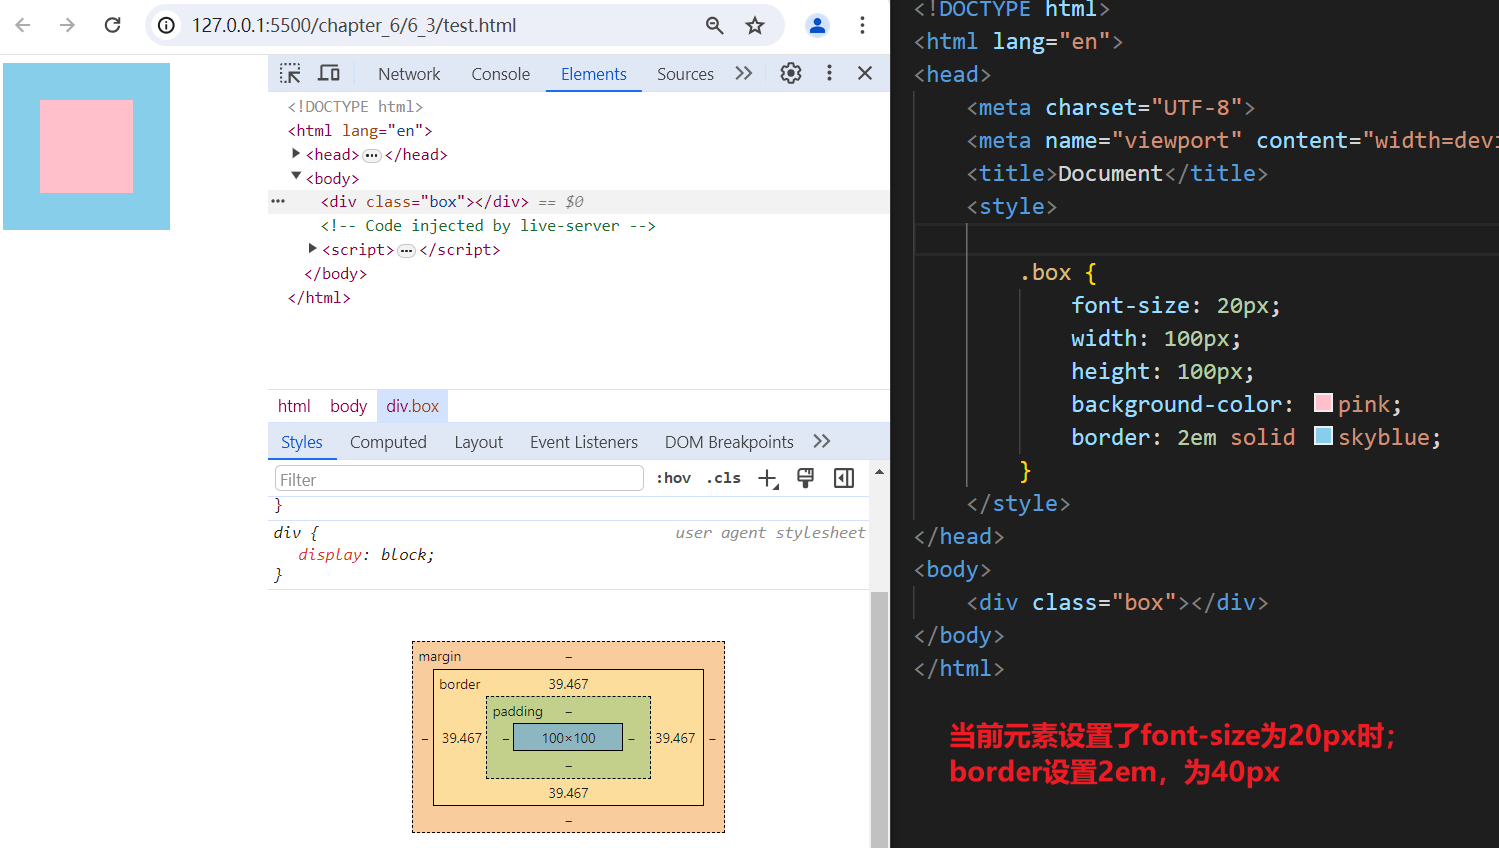Click the pink box on the rendered page
Screen dimensions: 1499x848
pyautogui.click(x=86, y=146)
